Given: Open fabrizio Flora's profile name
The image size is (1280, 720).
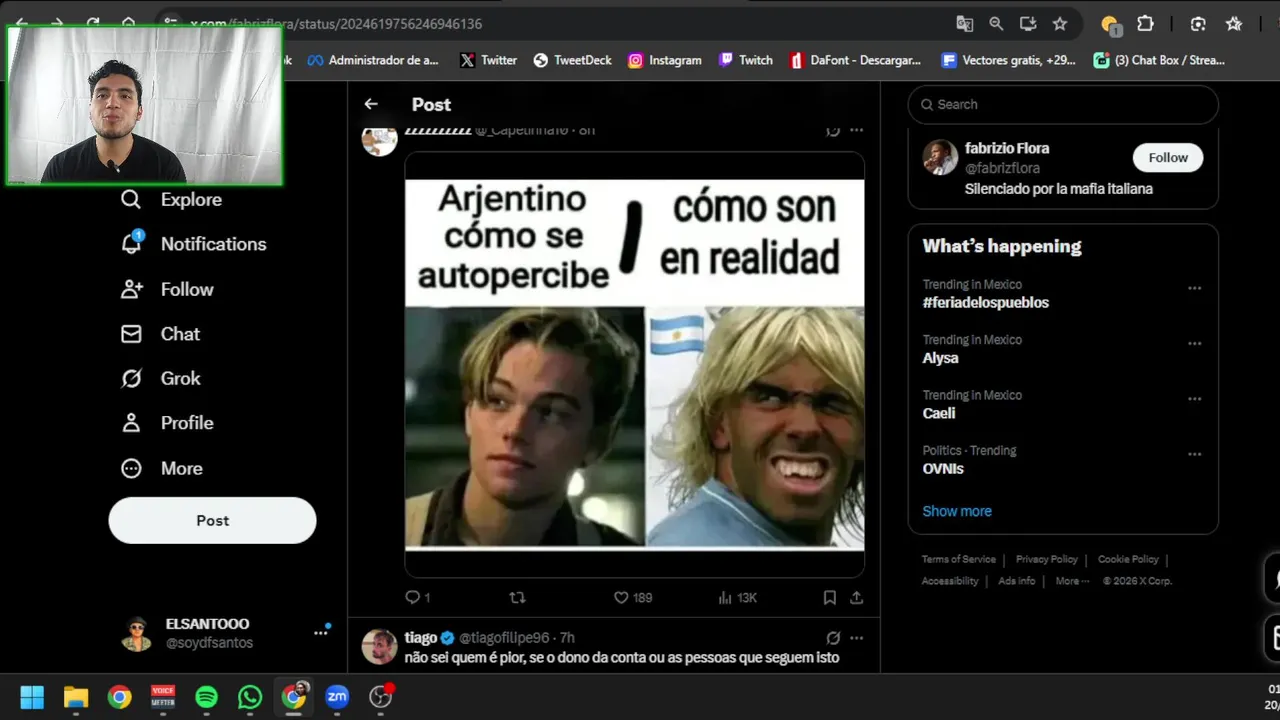Looking at the screenshot, I should (x=1007, y=148).
